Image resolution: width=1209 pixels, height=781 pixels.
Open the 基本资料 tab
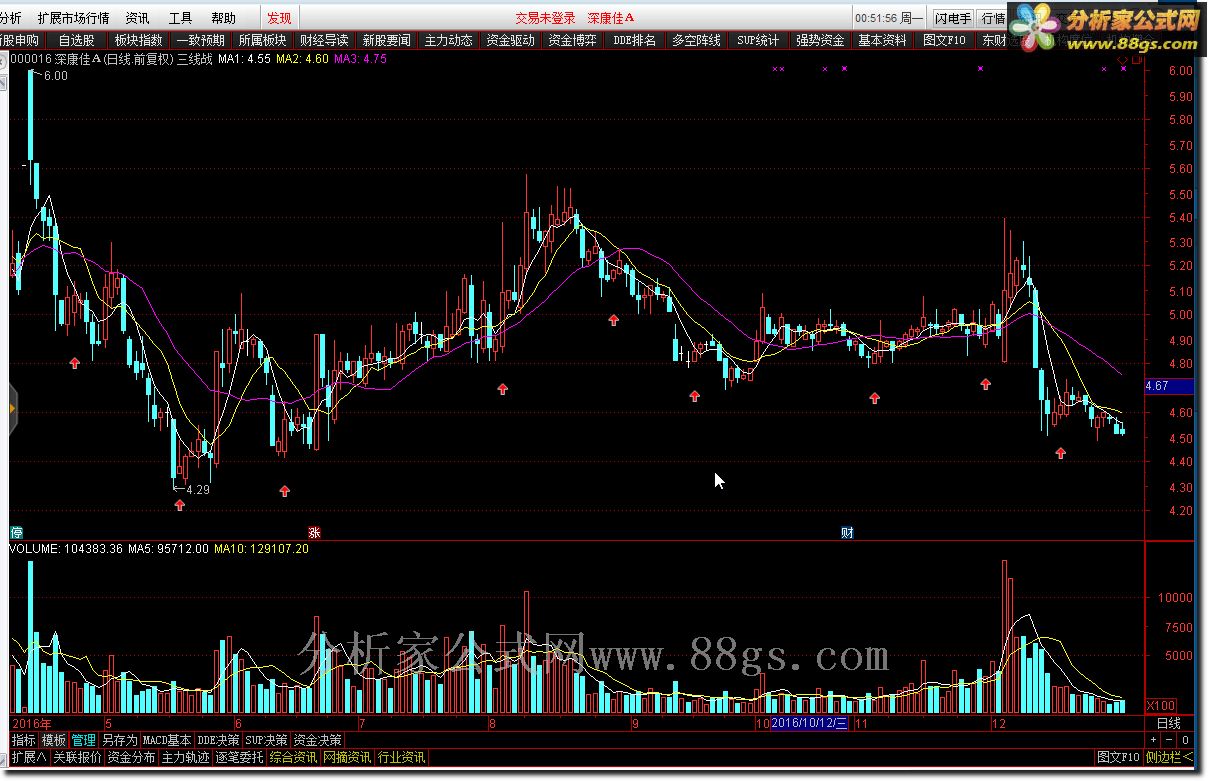(x=882, y=40)
